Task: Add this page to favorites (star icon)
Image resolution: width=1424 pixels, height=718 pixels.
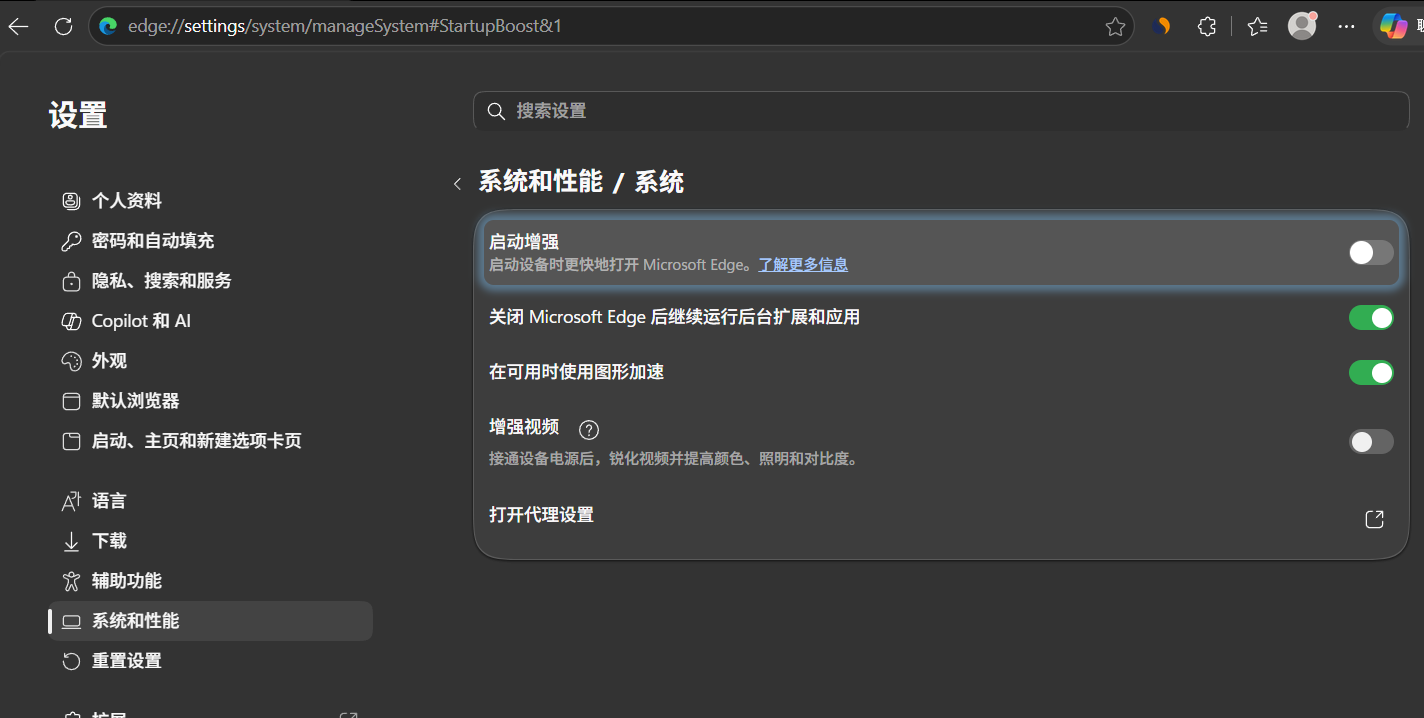Action: coord(1115,27)
